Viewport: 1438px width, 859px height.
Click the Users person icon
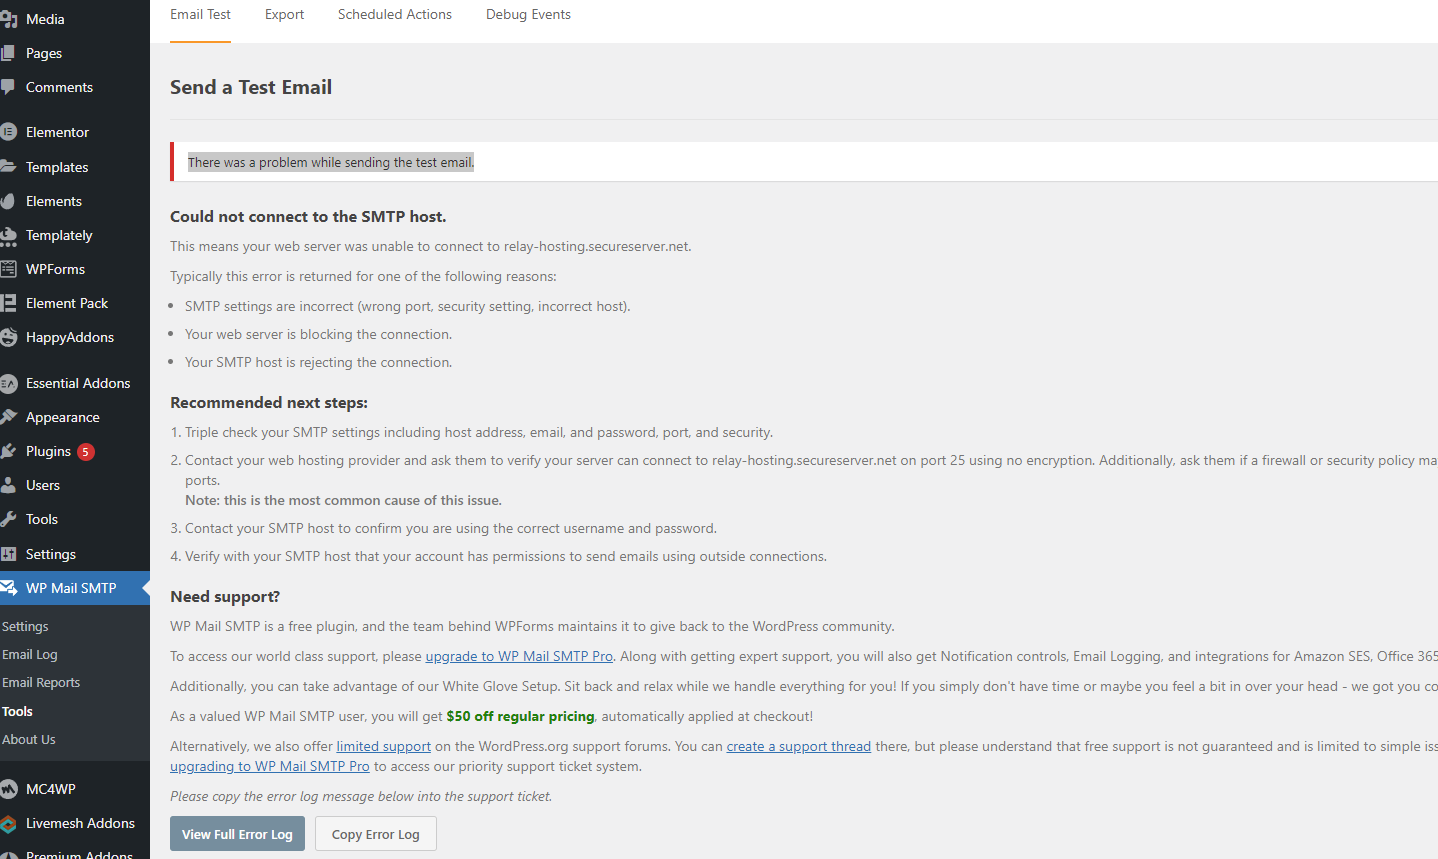[8, 485]
